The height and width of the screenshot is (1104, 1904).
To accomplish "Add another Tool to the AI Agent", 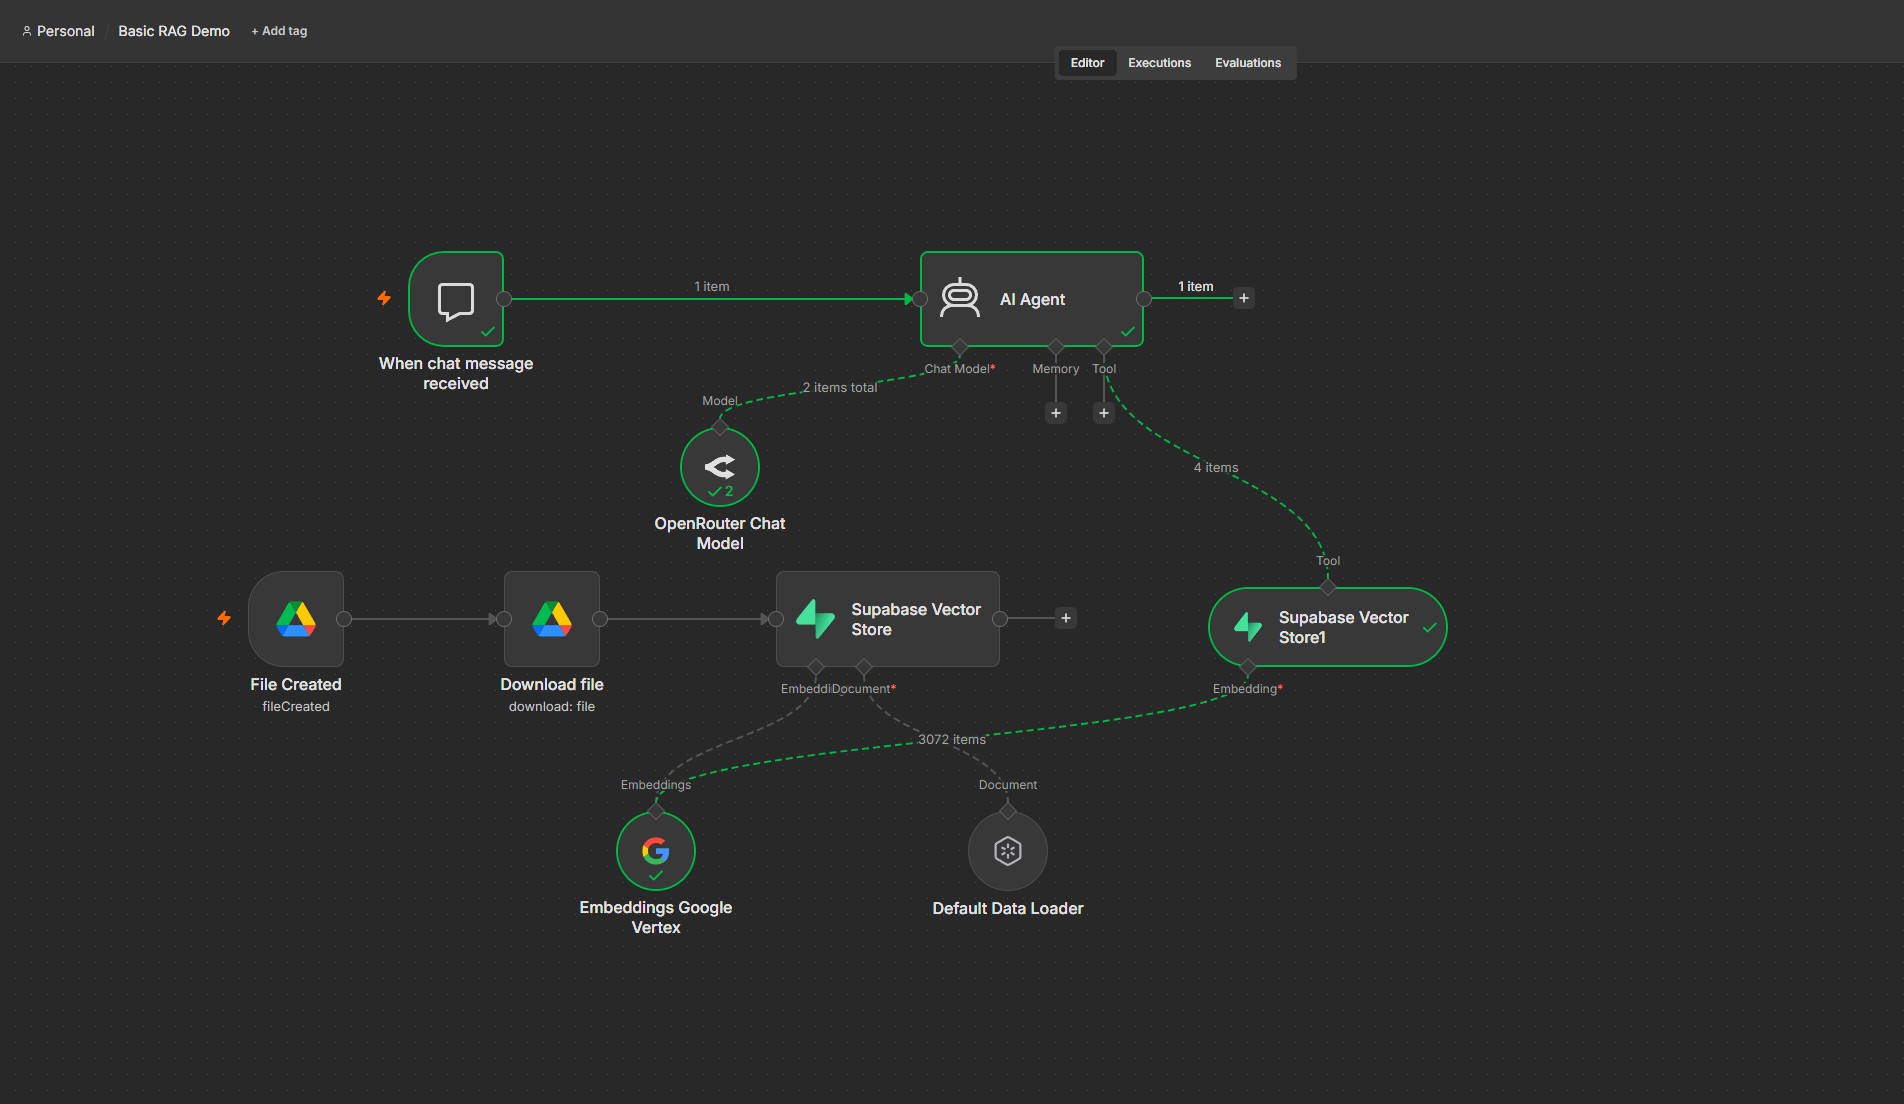I will click(x=1104, y=413).
